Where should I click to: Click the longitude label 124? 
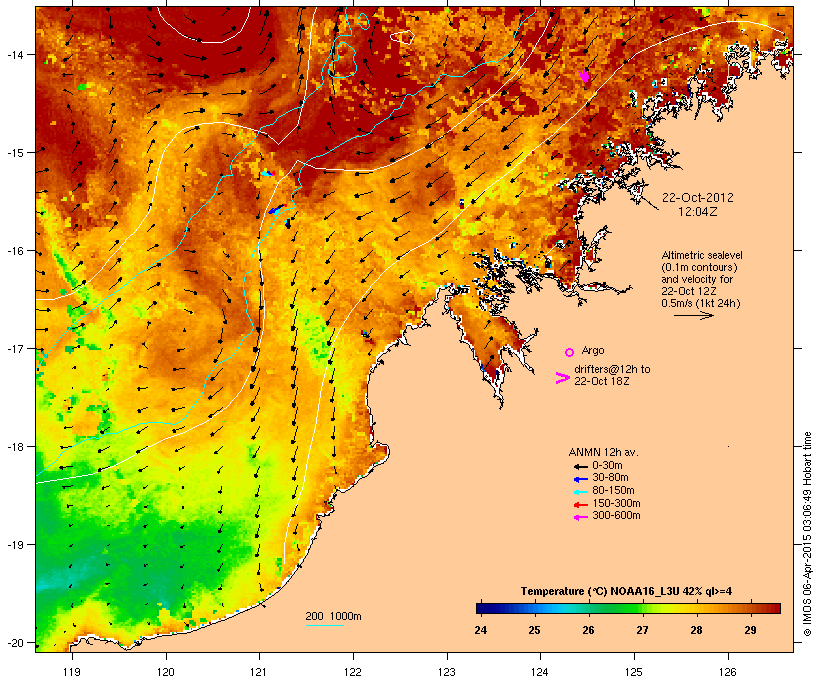tap(540, 672)
